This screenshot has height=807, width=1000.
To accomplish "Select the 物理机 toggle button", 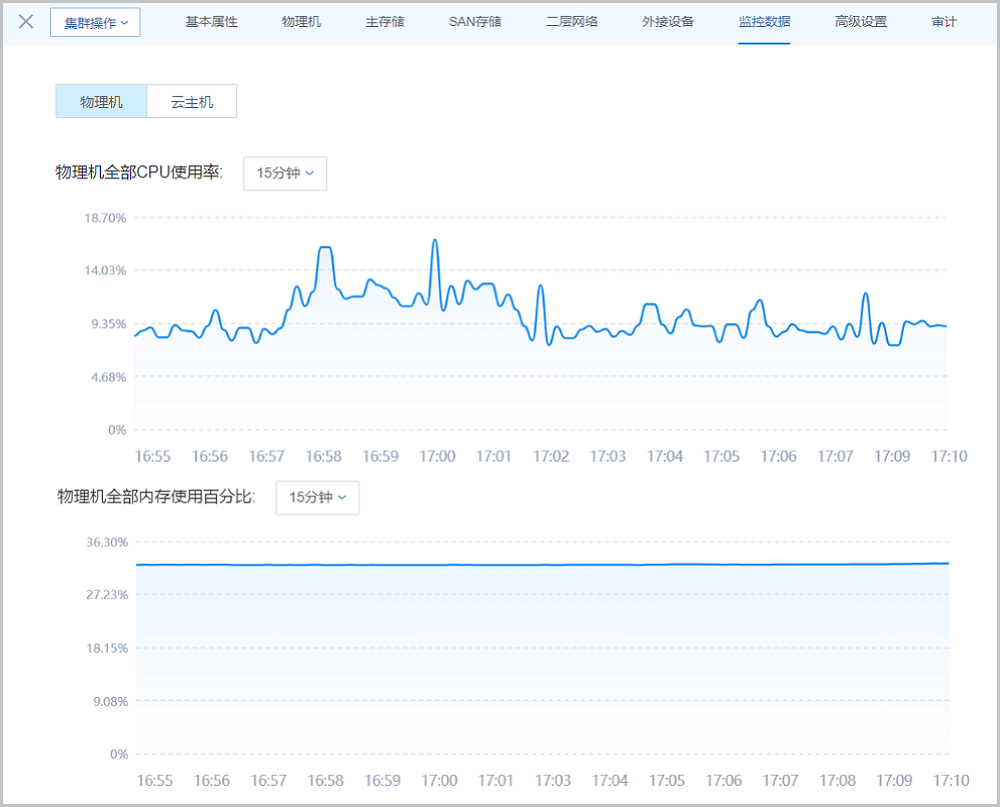I will pyautogui.click(x=101, y=102).
